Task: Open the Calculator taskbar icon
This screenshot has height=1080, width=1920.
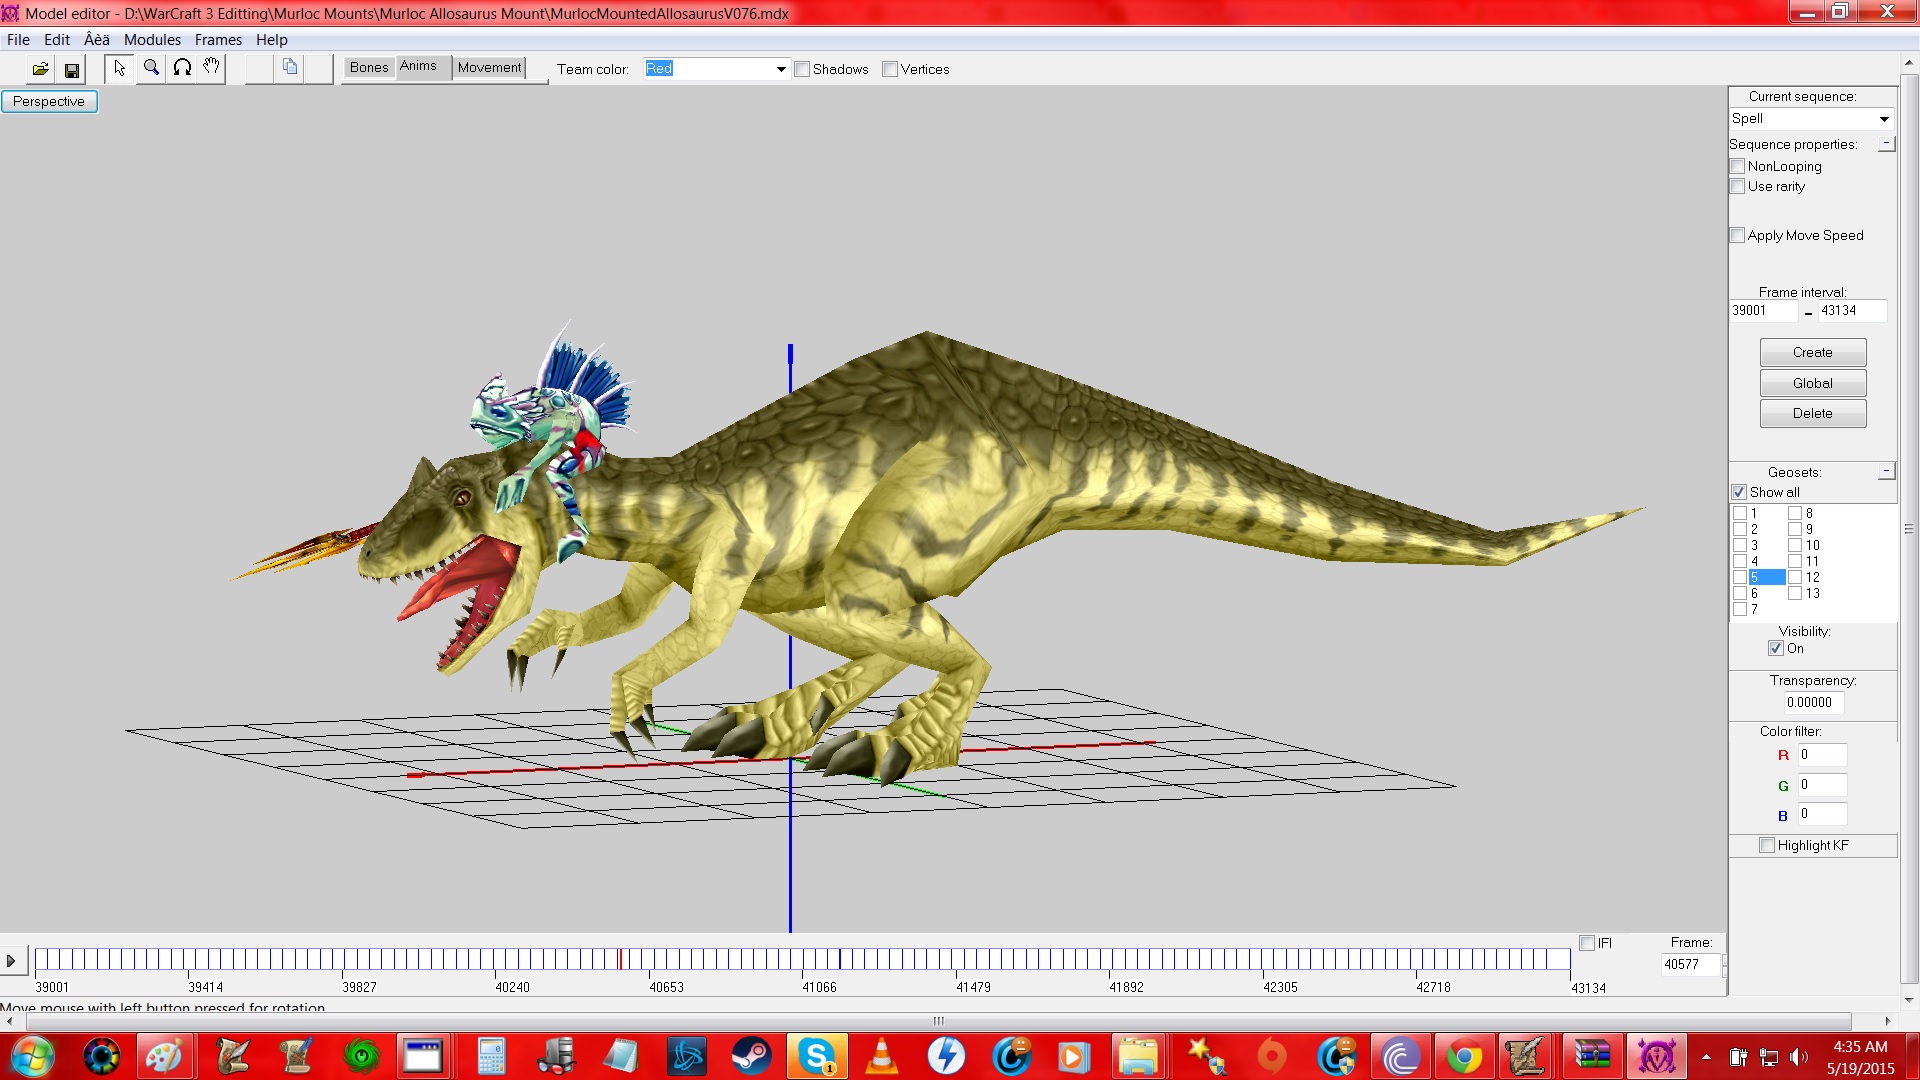Action: [x=491, y=1056]
